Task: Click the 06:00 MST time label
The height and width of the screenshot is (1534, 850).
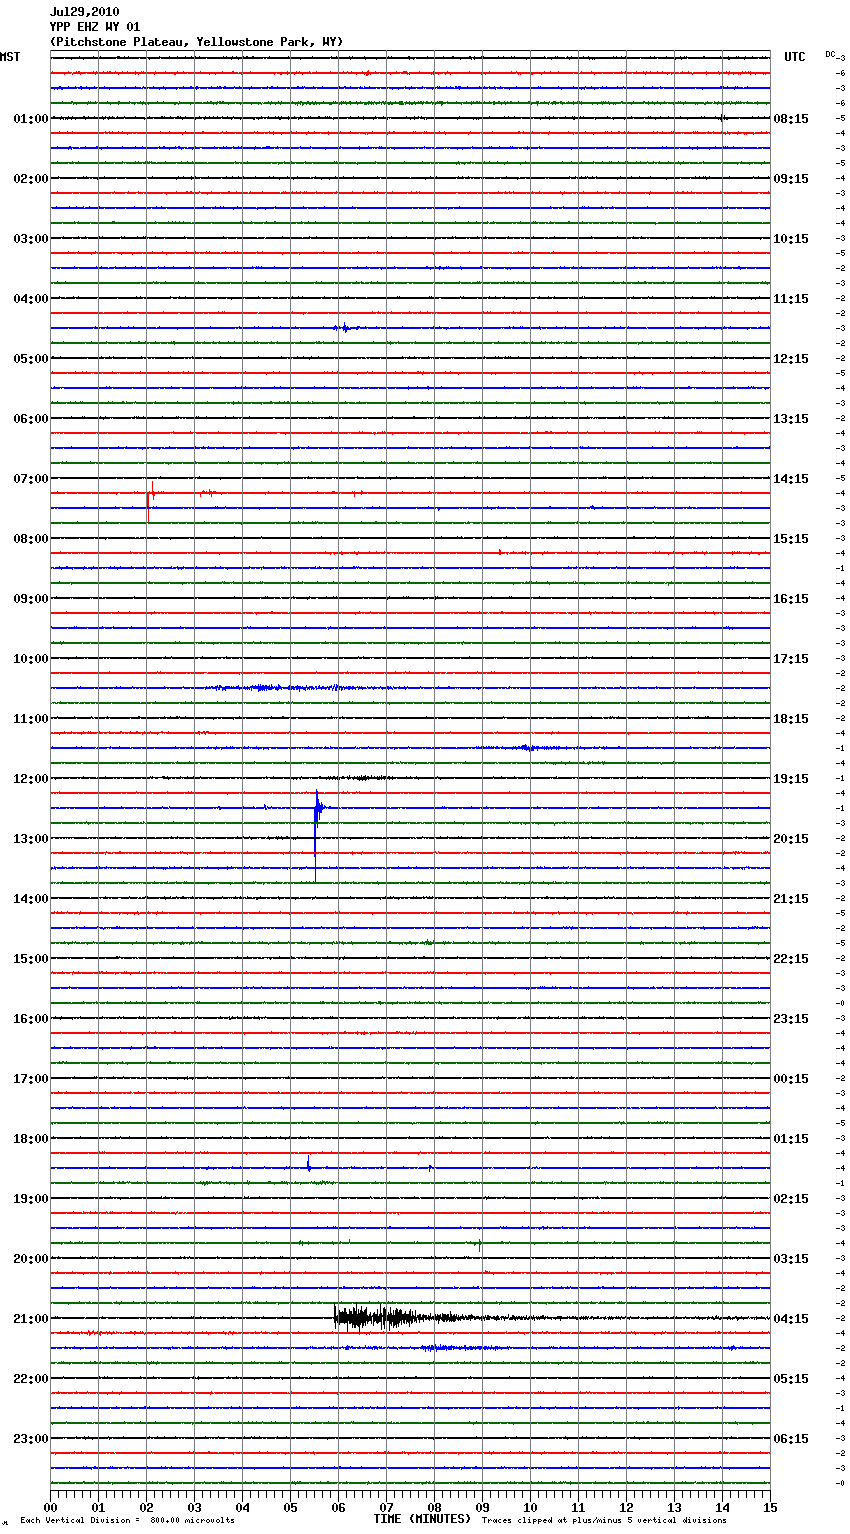Action: (x=31, y=419)
